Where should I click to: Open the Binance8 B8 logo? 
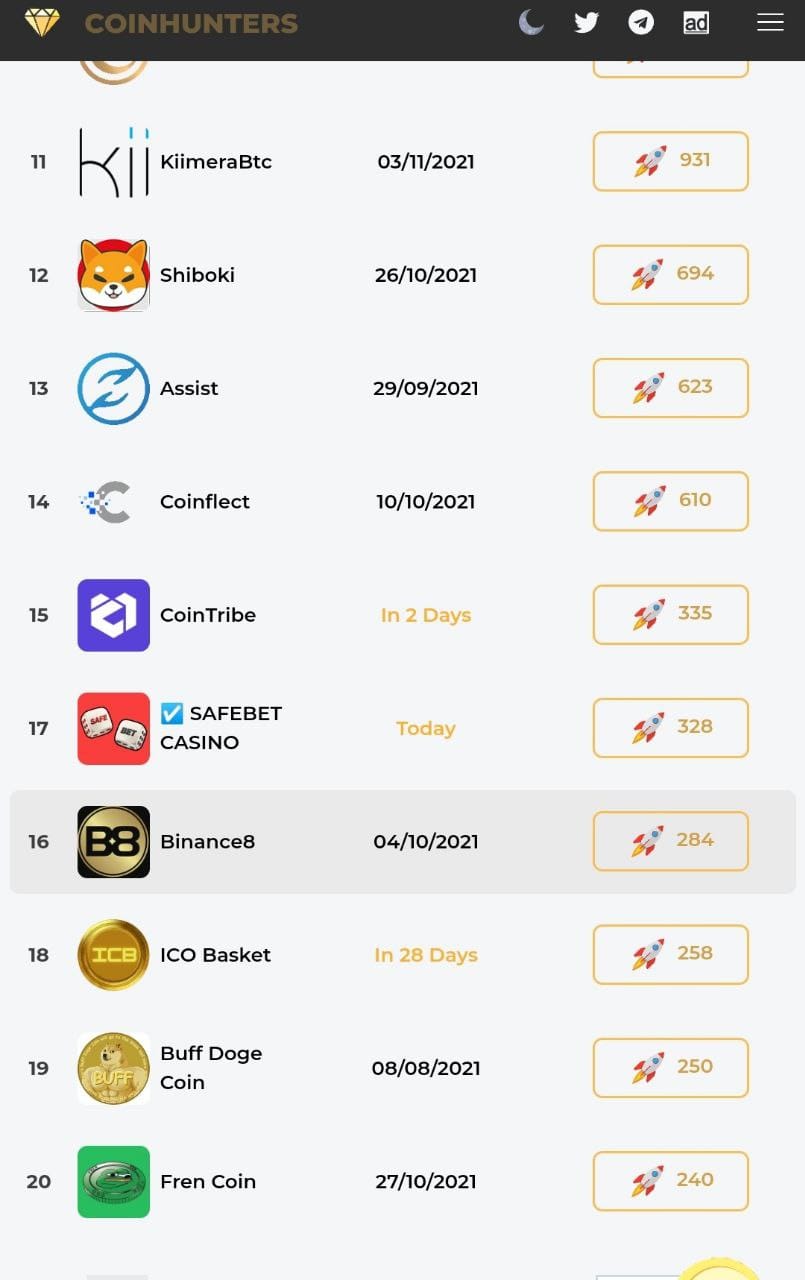114,842
